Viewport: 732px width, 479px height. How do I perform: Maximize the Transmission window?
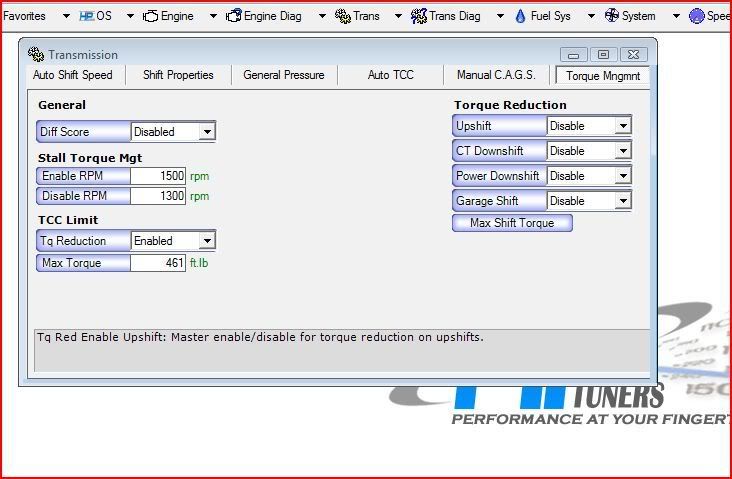tap(603, 55)
